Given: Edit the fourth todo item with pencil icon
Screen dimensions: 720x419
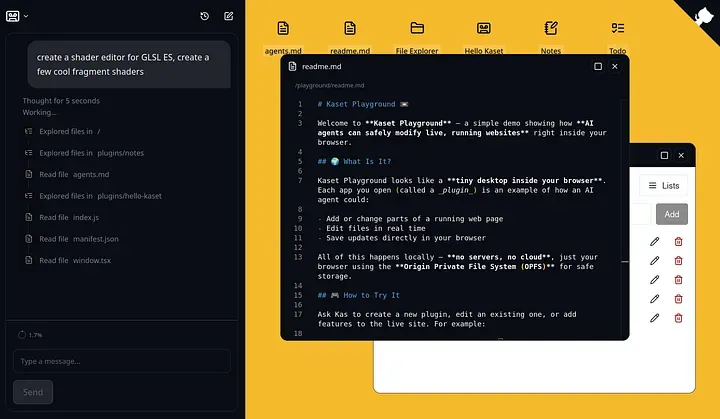Looking at the screenshot, I should click(x=655, y=299).
